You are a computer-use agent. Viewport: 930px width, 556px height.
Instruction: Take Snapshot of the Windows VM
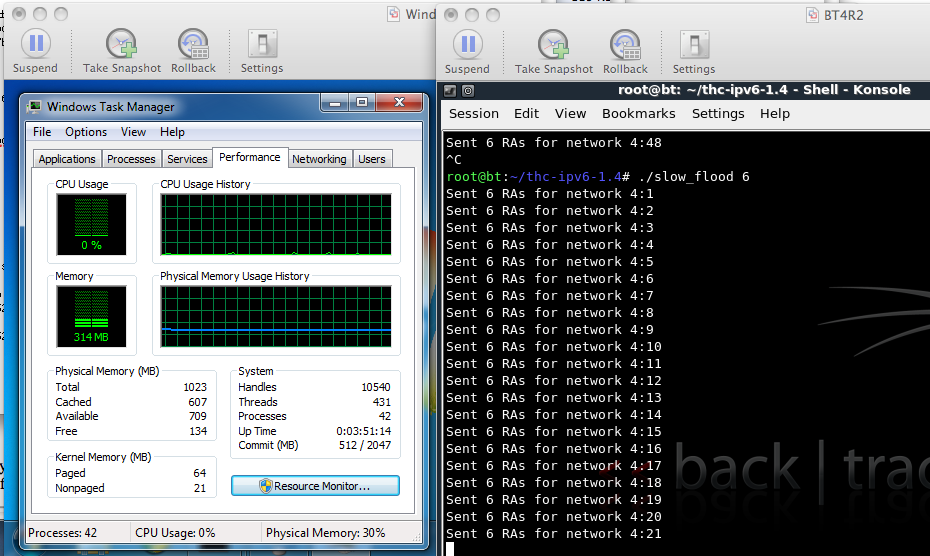[x=122, y=51]
